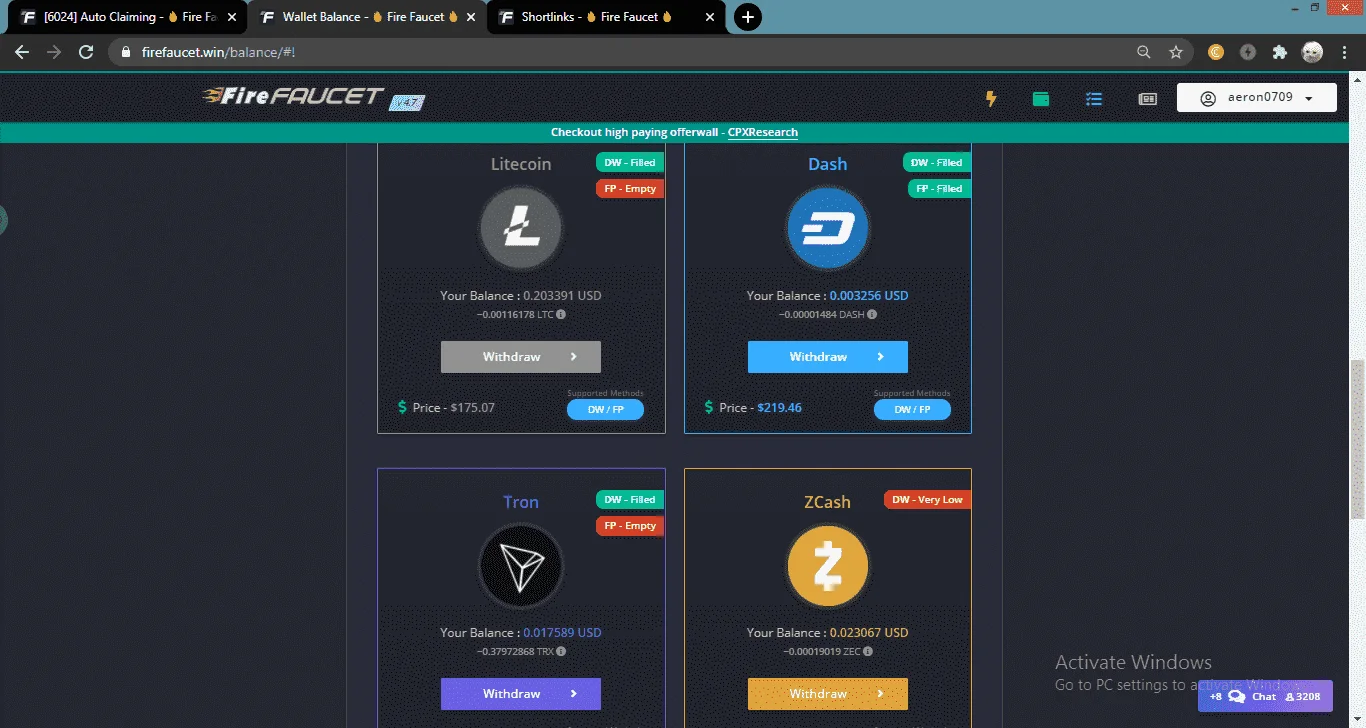The height and width of the screenshot is (728, 1366).
Task: Reload the page with the refresh icon
Action: coord(86,52)
